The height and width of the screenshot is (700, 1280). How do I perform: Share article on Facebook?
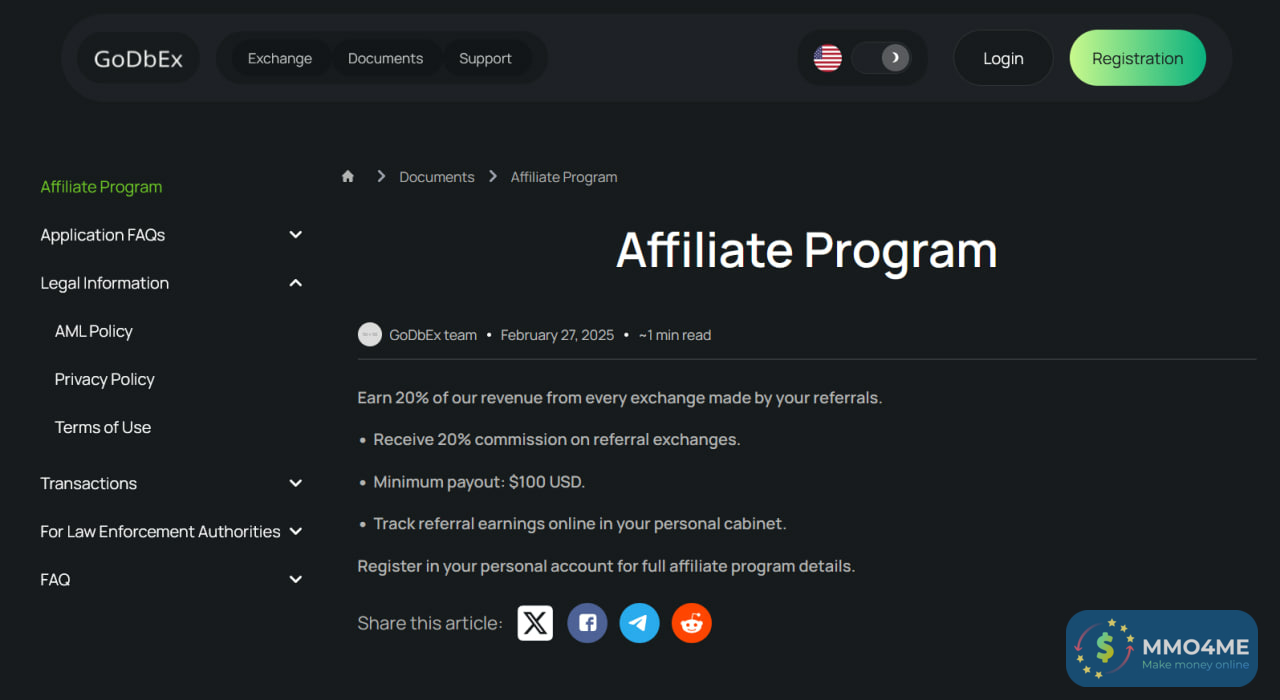pyautogui.click(x=587, y=623)
